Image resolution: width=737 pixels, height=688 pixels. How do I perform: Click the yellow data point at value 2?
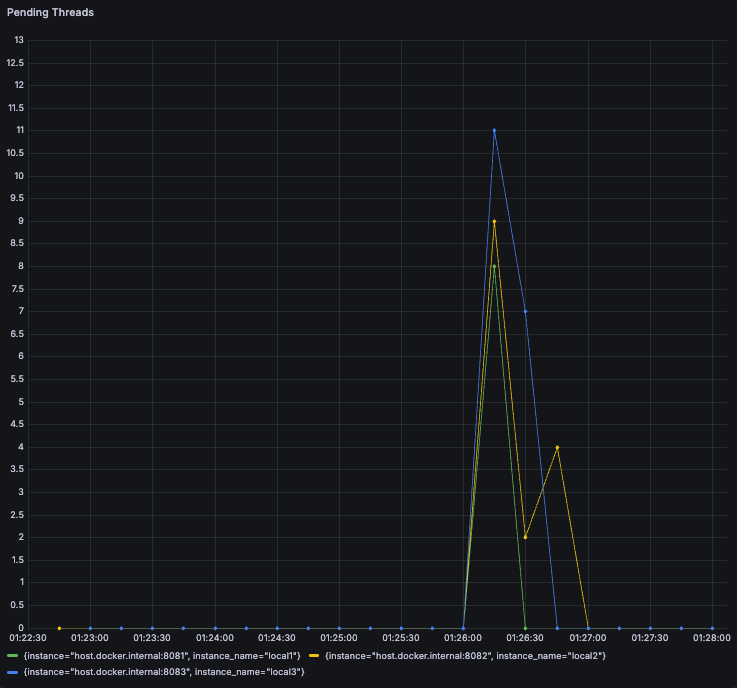pos(525,538)
